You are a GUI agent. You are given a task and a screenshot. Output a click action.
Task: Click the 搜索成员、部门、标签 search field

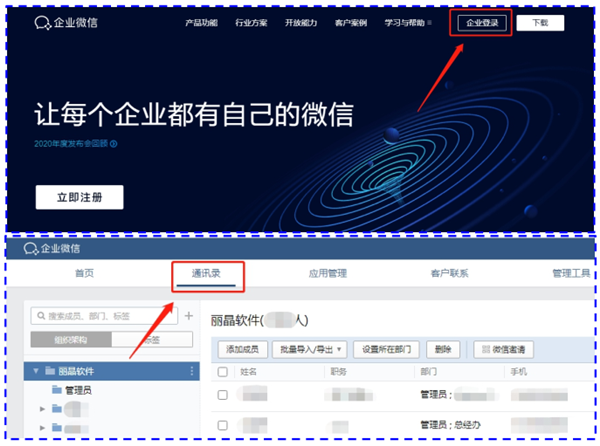(104, 316)
